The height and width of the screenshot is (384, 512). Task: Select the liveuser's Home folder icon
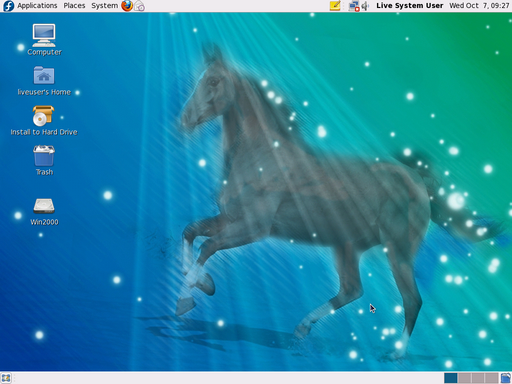click(x=44, y=75)
